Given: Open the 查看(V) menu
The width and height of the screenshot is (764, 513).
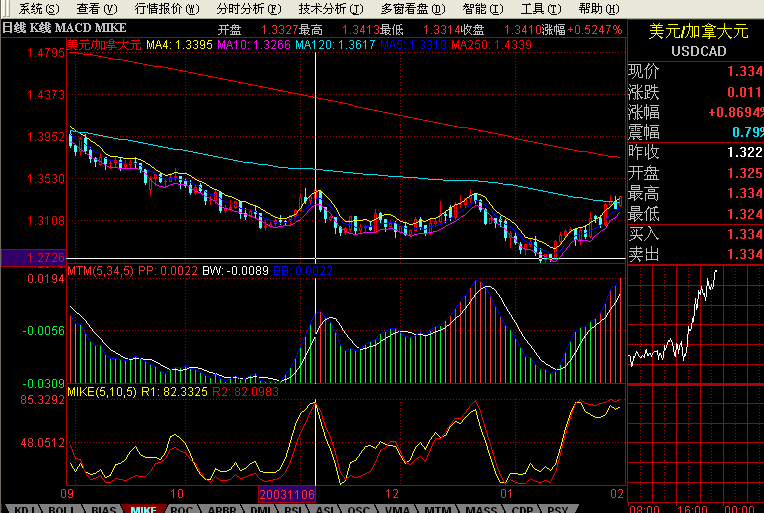Looking at the screenshot, I should 96,9.
